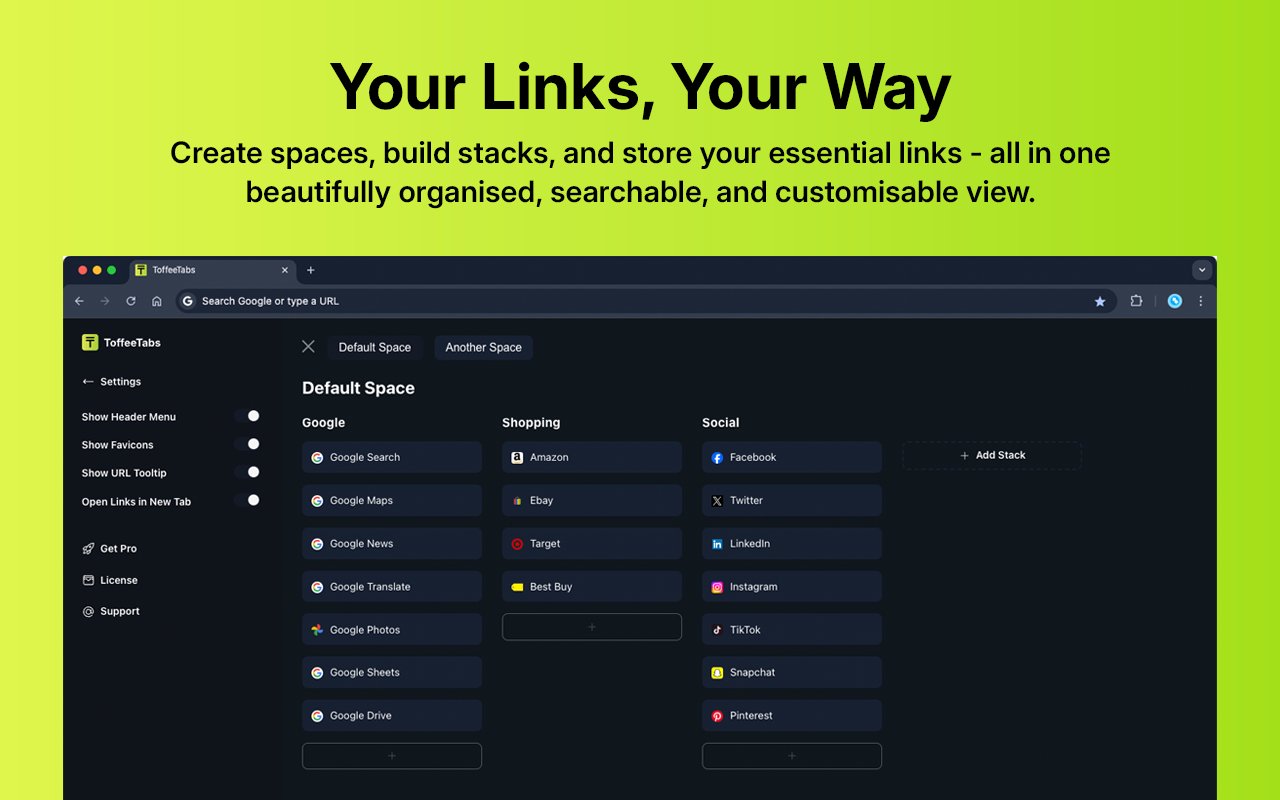
Task: Add a link to the Google stack
Action: pos(392,756)
